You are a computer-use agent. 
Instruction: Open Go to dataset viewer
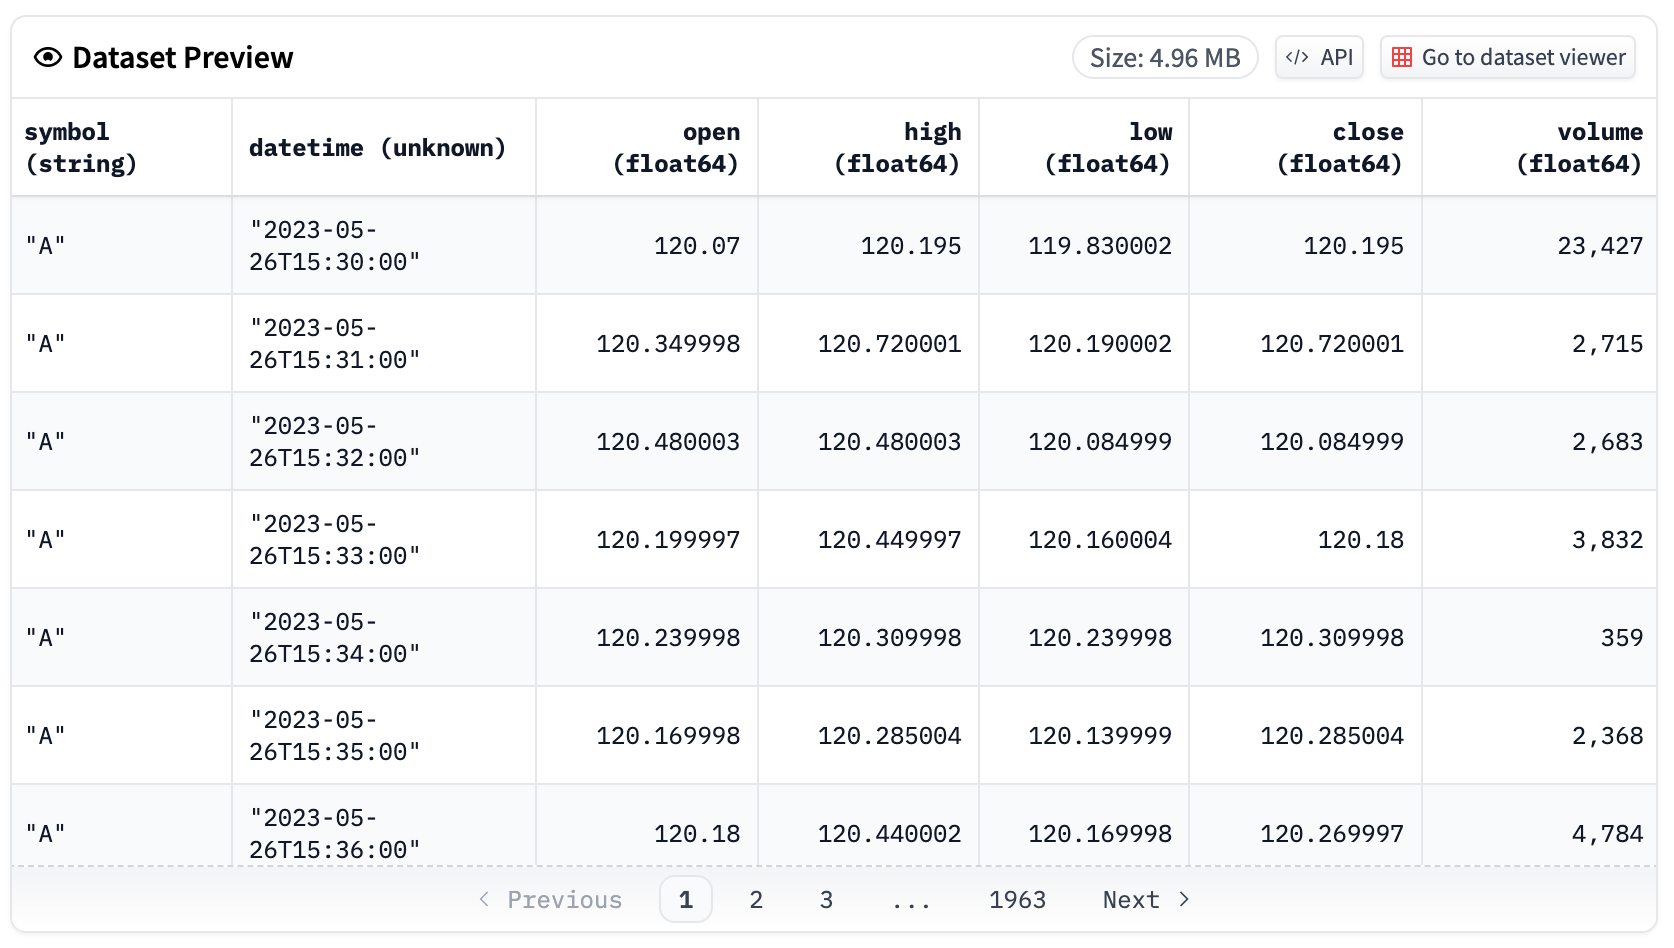pos(1507,57)
